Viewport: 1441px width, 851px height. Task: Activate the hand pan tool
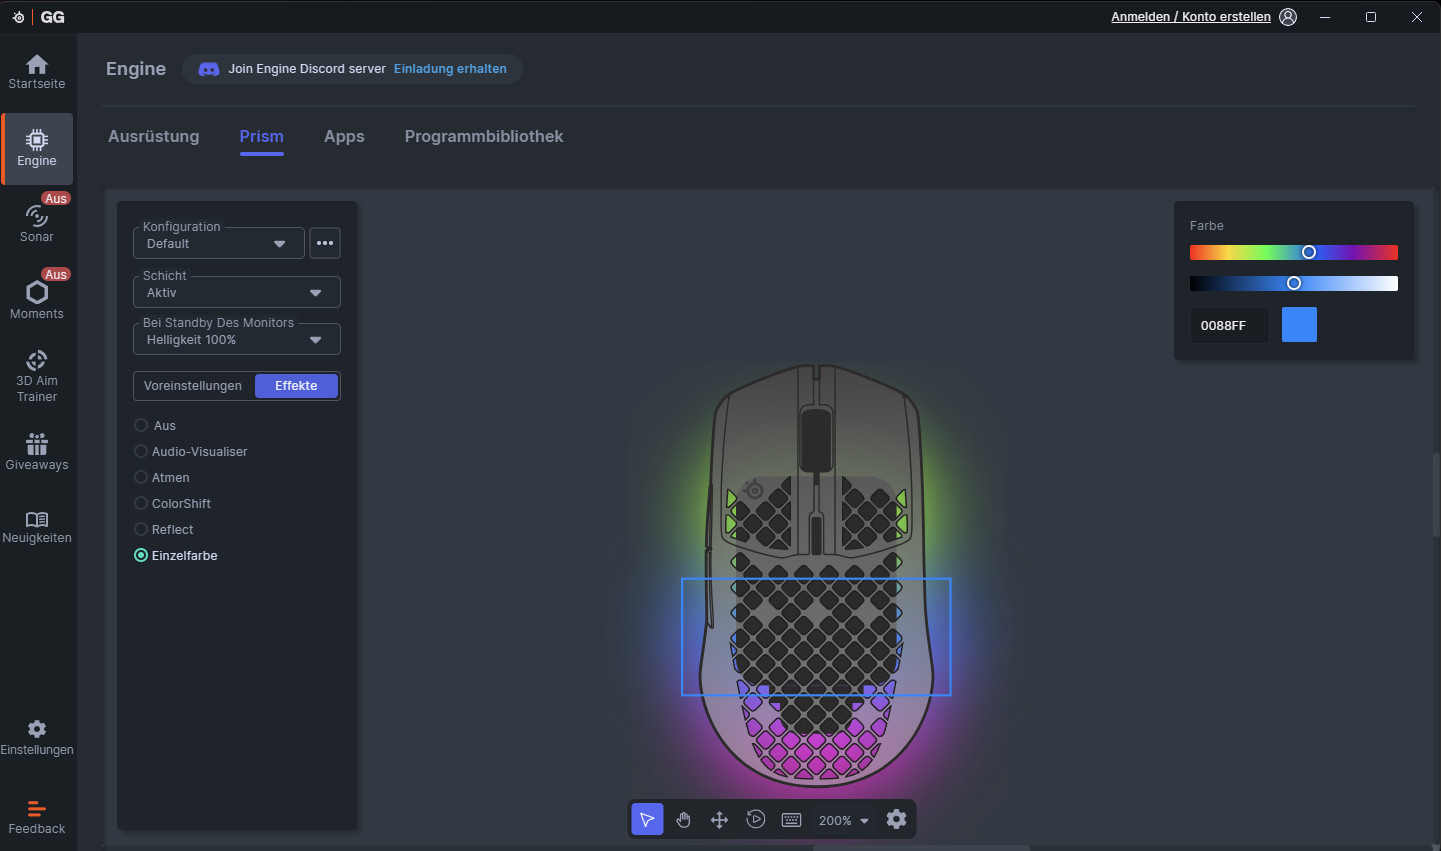(683, 820)
